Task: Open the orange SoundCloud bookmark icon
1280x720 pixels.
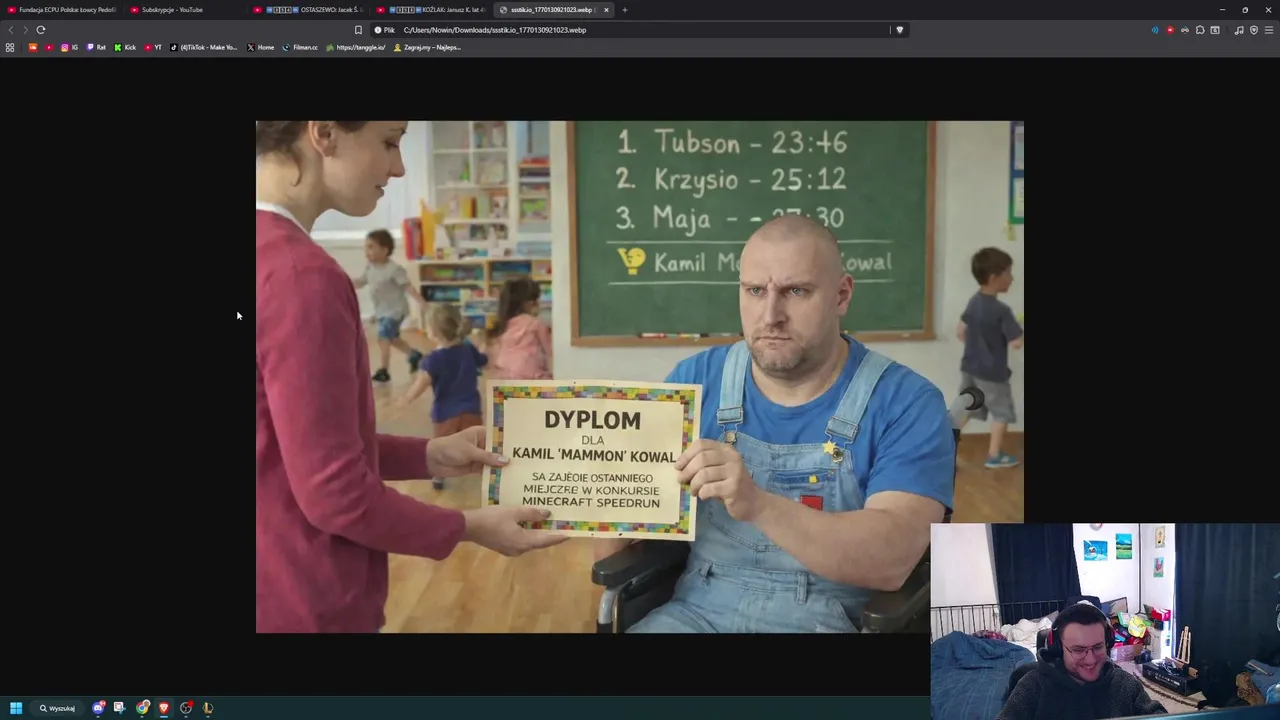Action: coord(33,47)
